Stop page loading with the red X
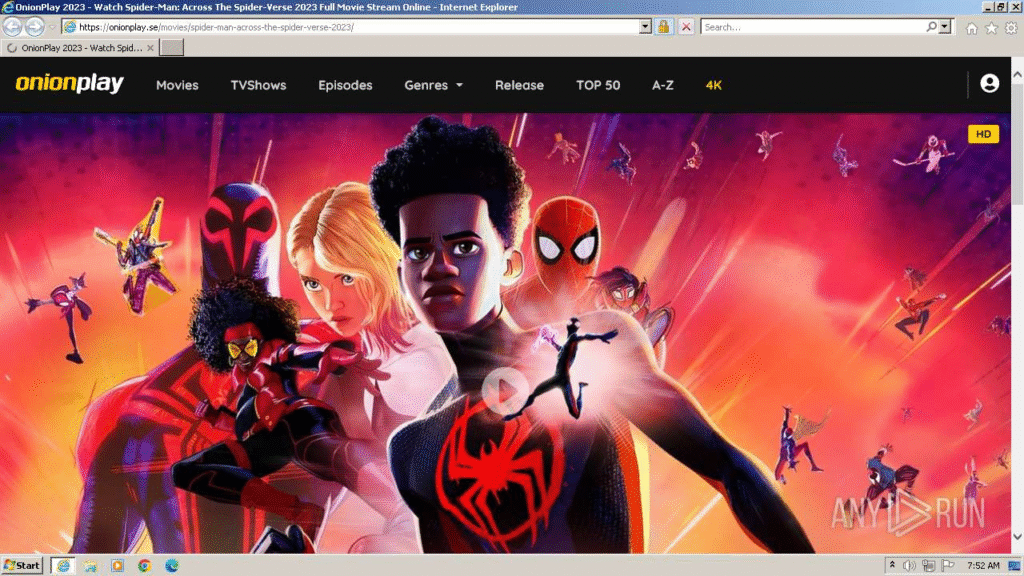The width and height of the screenshot is (1024, 576). pos(686,27)
